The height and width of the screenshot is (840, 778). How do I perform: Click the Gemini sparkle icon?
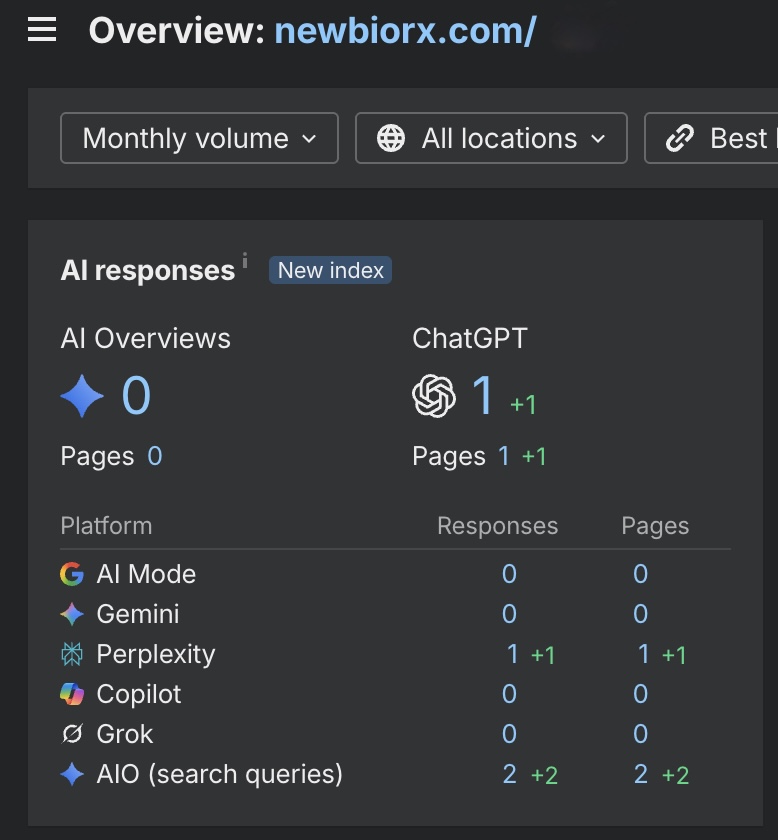point(72,614)
